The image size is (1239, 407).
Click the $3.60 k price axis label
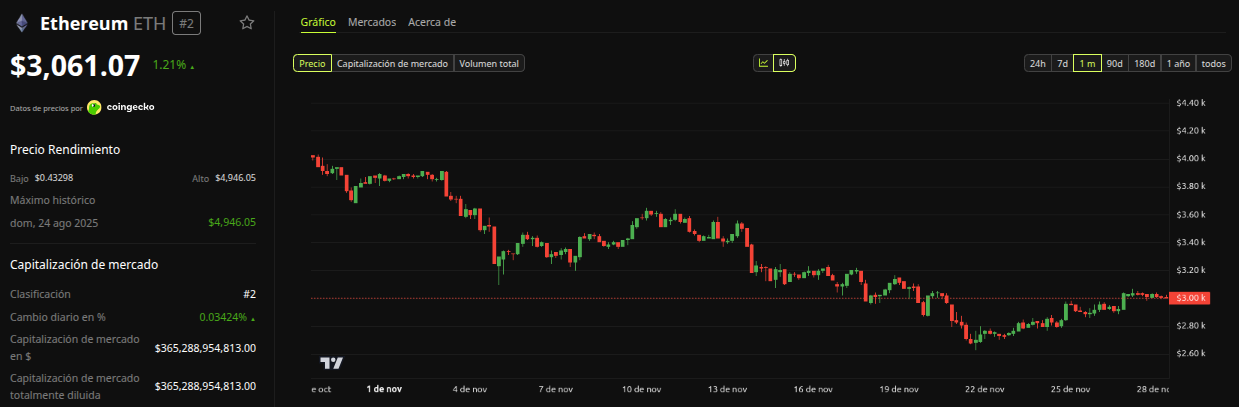tap(1192, 214)
